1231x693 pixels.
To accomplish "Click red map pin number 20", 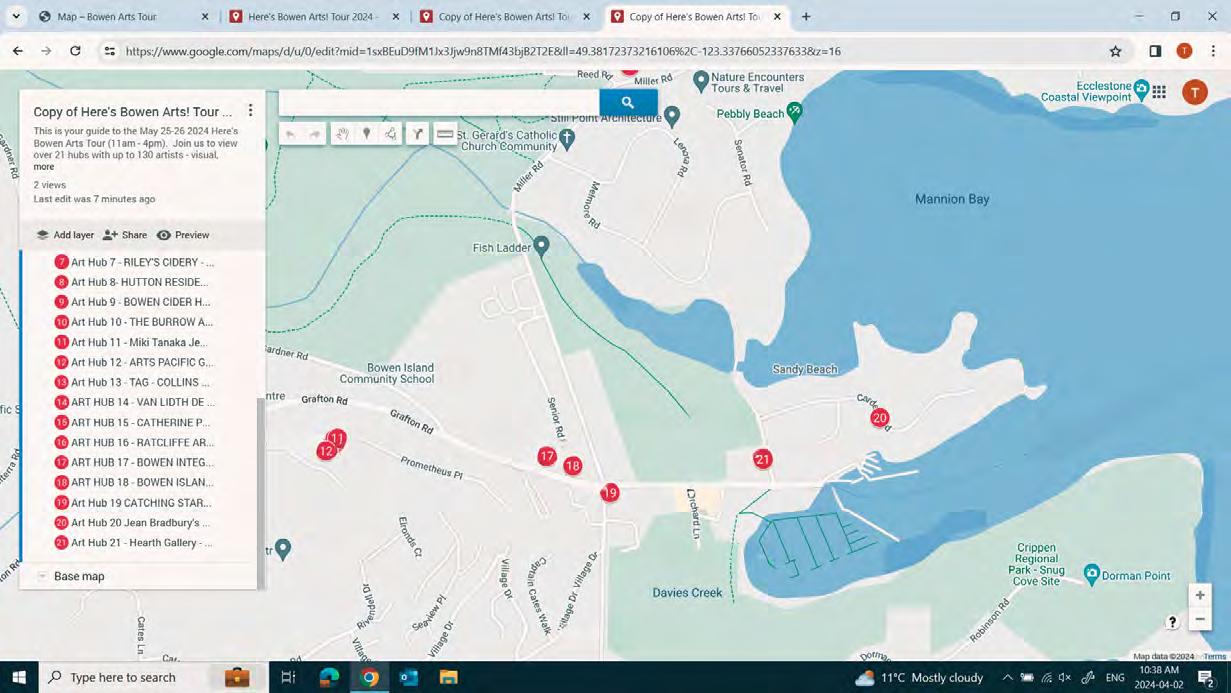I will pos(879,418).
